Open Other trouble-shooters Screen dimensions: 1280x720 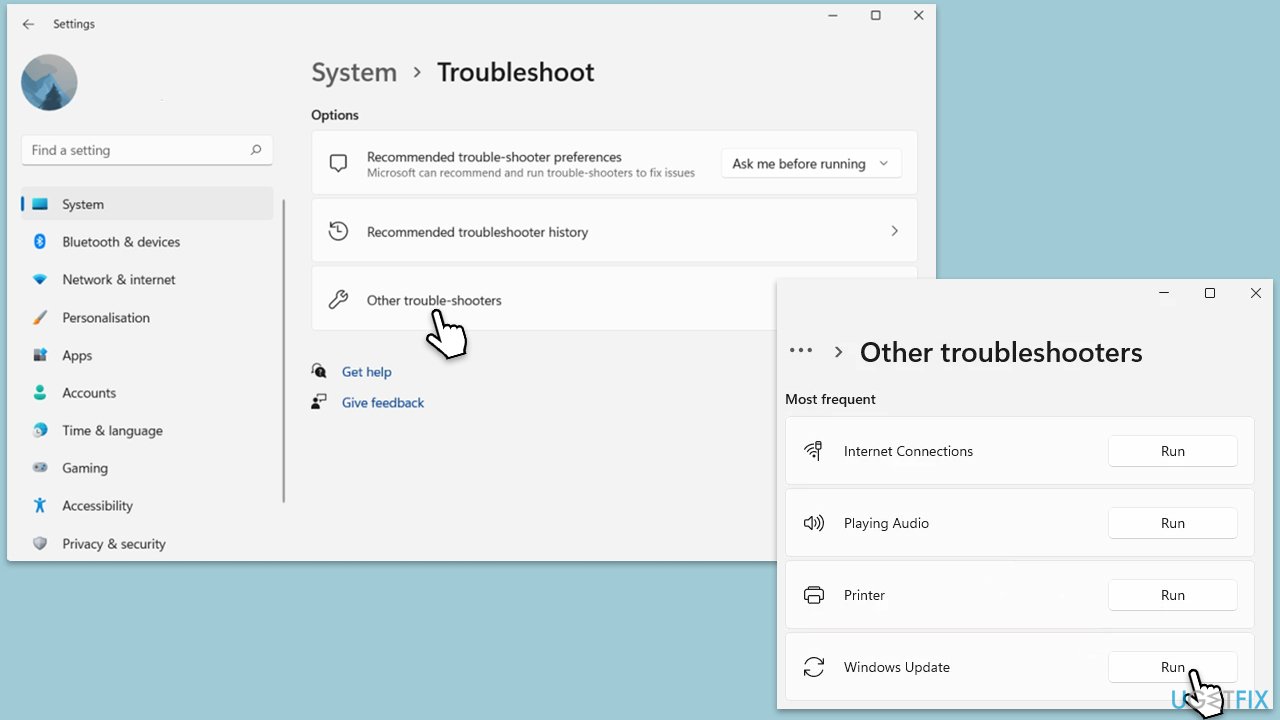pos(544,299)
